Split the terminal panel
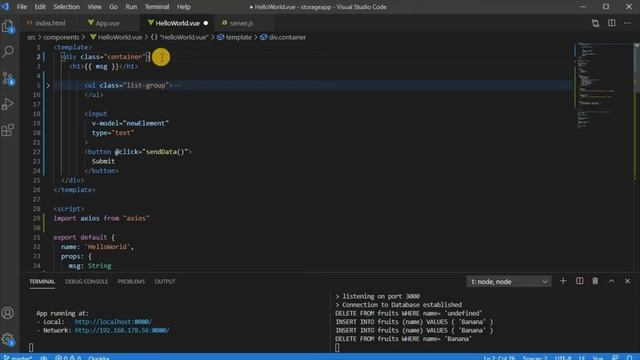The image size is (640, 360). point(579,281)
